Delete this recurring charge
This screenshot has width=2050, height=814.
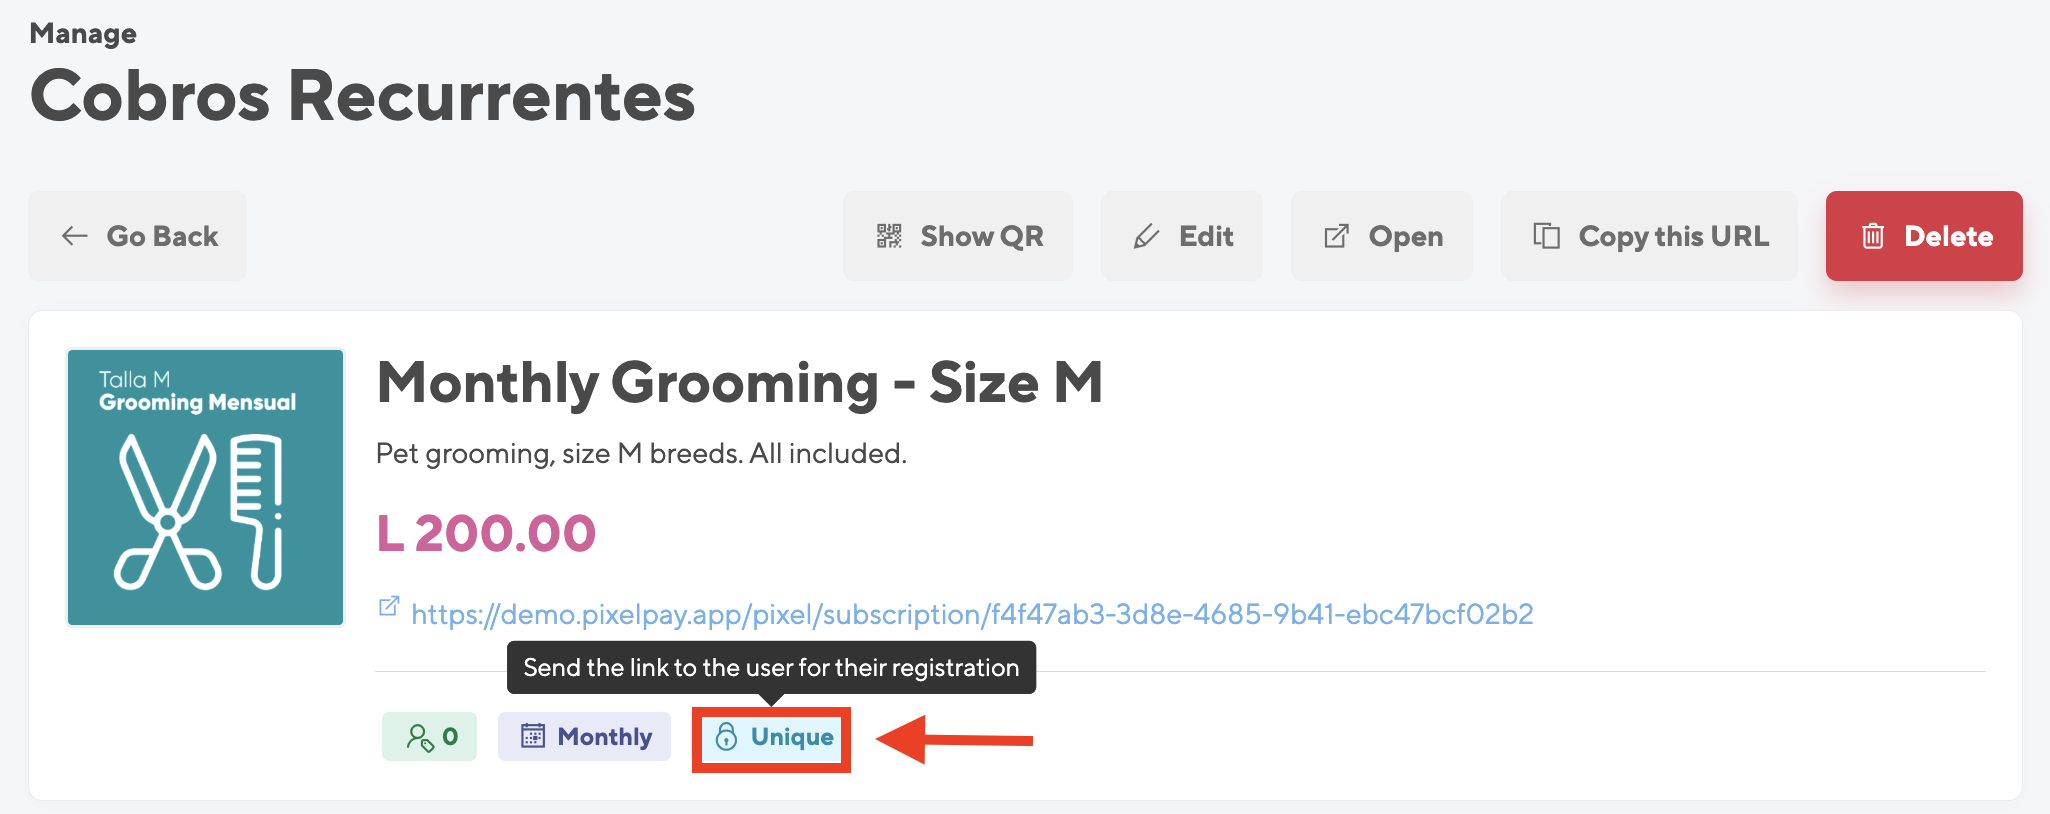1924,236
